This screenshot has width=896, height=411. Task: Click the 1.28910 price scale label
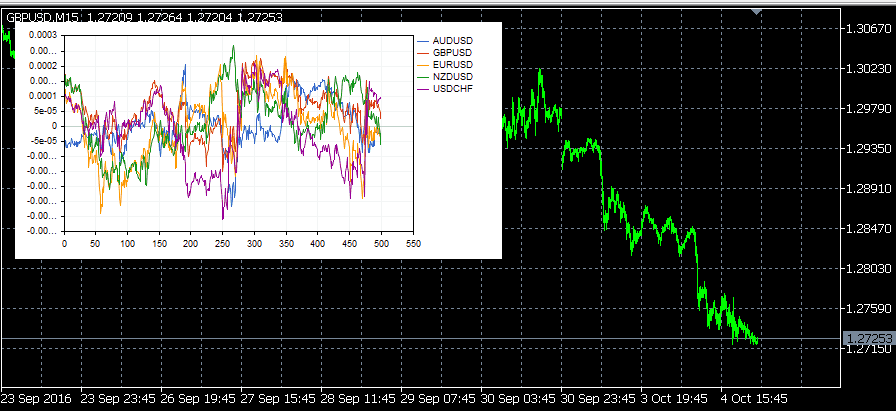[x=868, y=189]
